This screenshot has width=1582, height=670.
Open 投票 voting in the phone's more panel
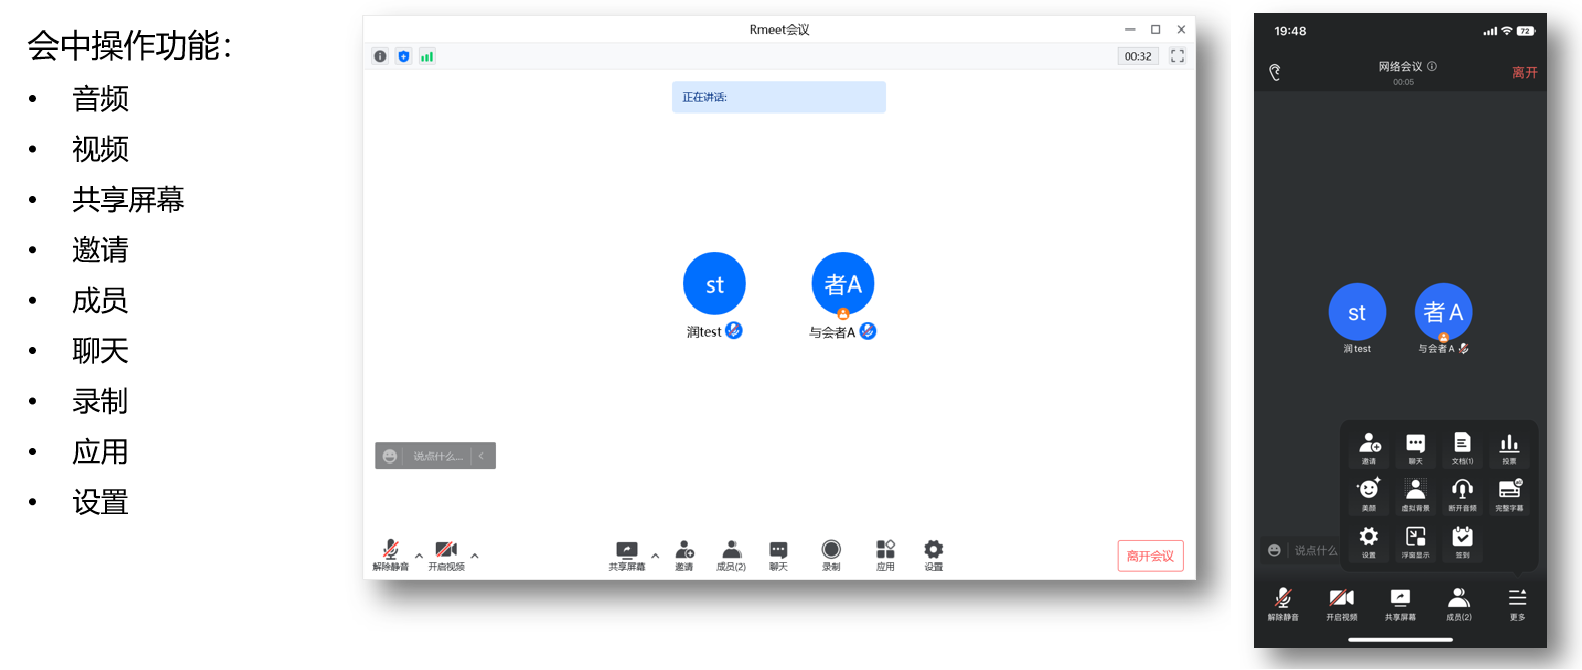[x=1509, y=446]
